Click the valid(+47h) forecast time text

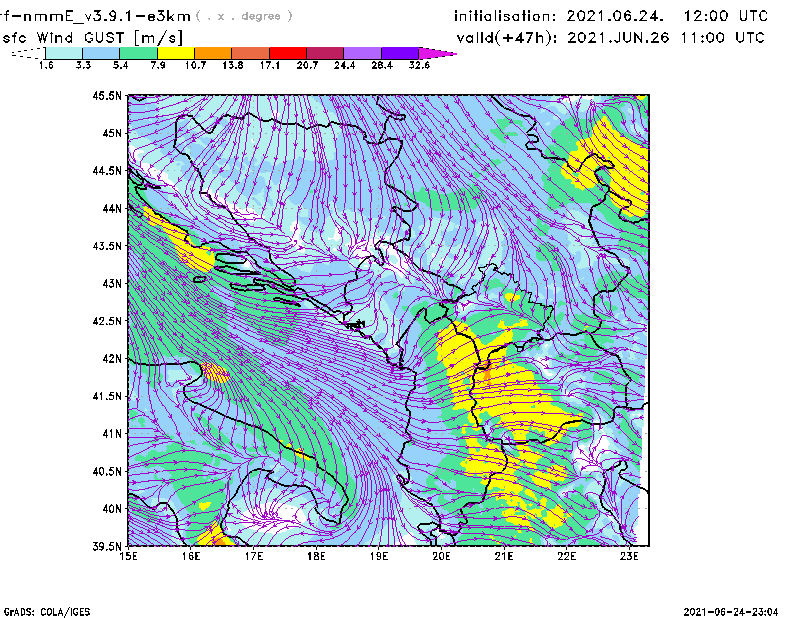611,37
